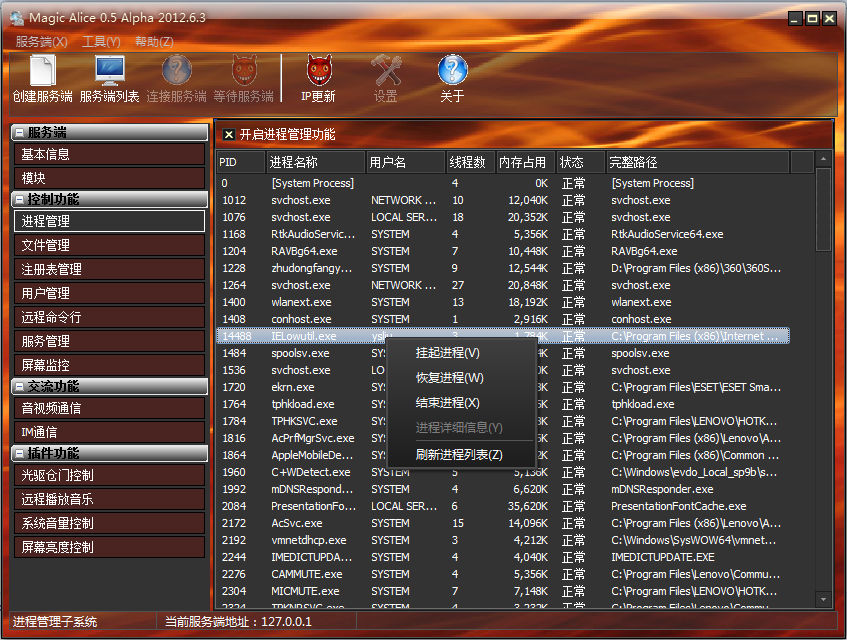Select the zhudongfangy... process row
The height and width of the screenshot is (640, 847).
point(503,268)
